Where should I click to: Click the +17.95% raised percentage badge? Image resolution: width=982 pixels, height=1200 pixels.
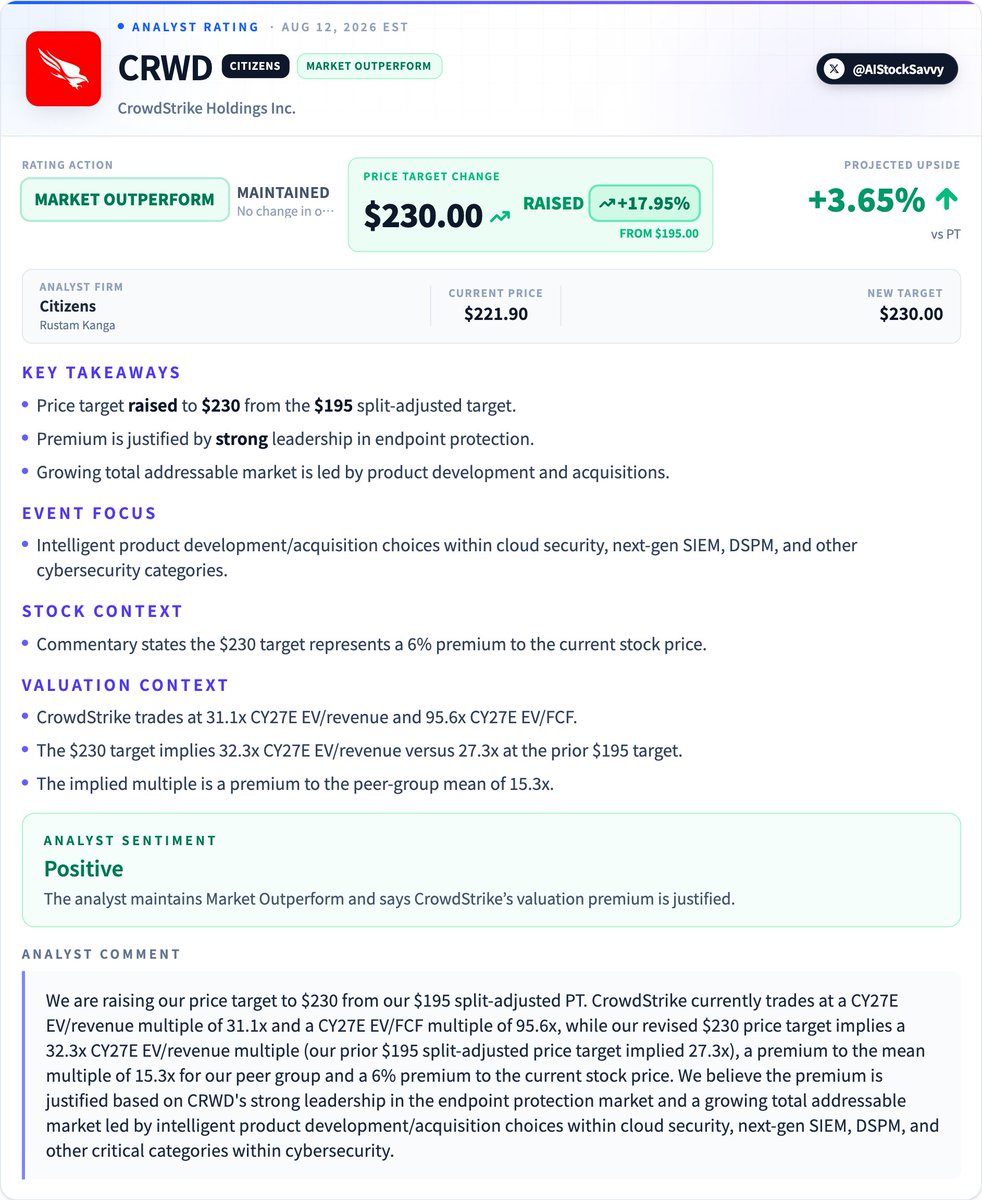[645, 203]
